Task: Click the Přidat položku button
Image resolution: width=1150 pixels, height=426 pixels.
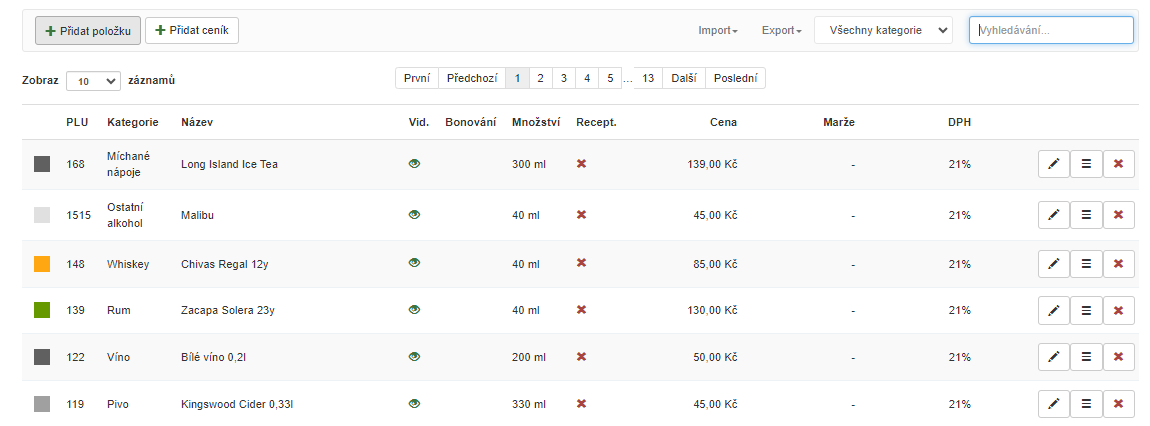Action: (88, 31)
